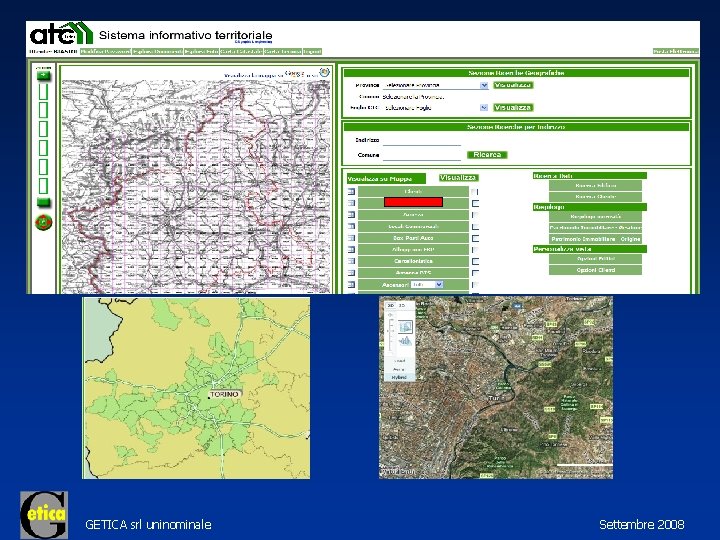Click the Opzioni Clienti button
The image size is (720, 540).
coord(595,270)
